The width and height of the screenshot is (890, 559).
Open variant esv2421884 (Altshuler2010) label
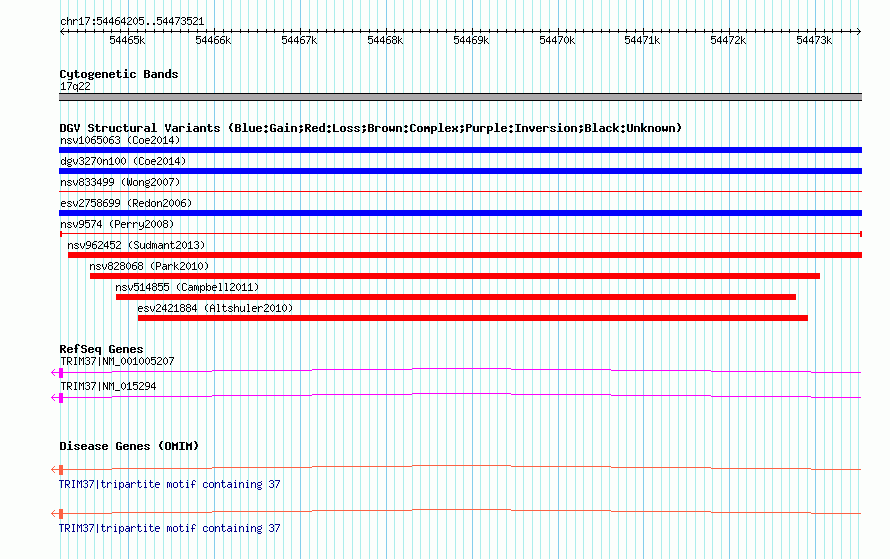[215, 308]
